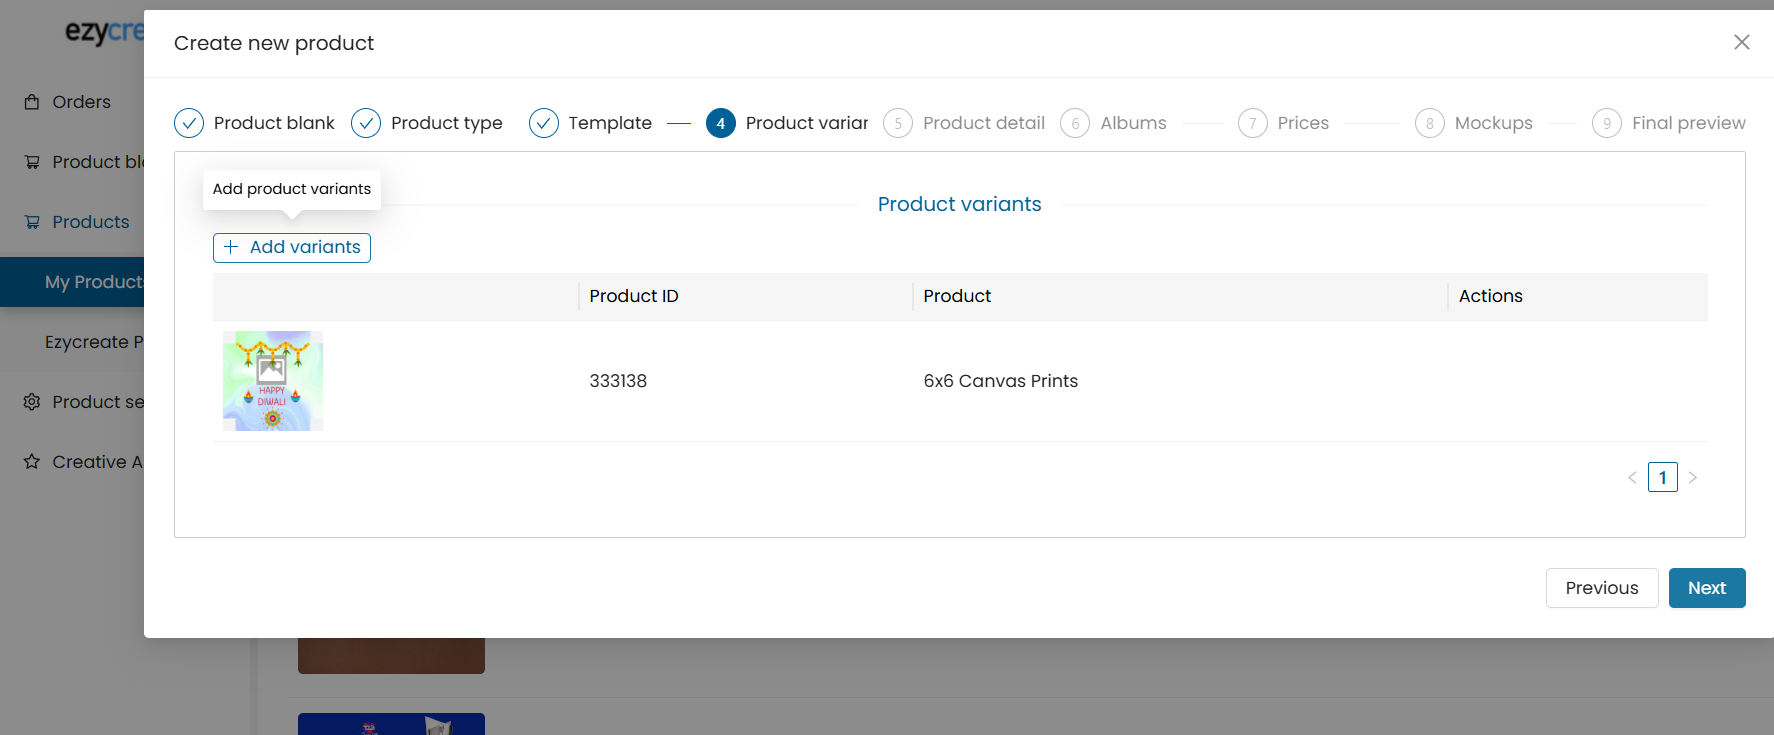Viewport: 1774px width, 735px height.
Task: Click the Next button
Action: (1707, 588)
